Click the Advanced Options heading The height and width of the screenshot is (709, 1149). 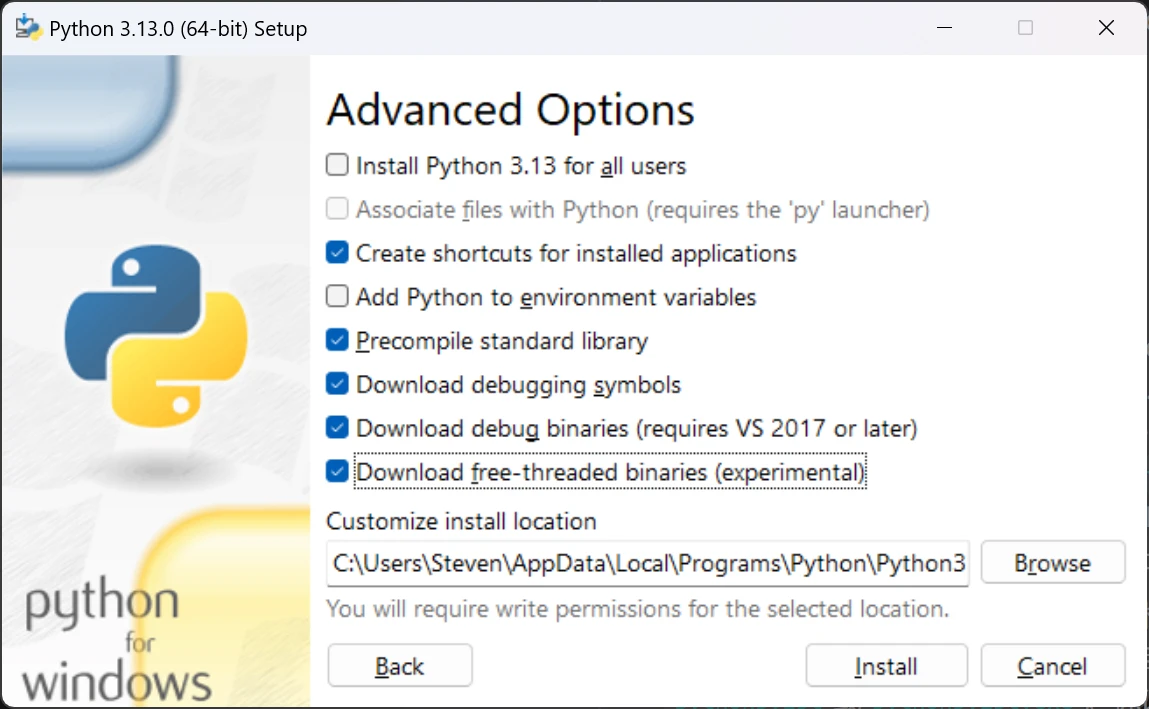[x=510, y=110]
